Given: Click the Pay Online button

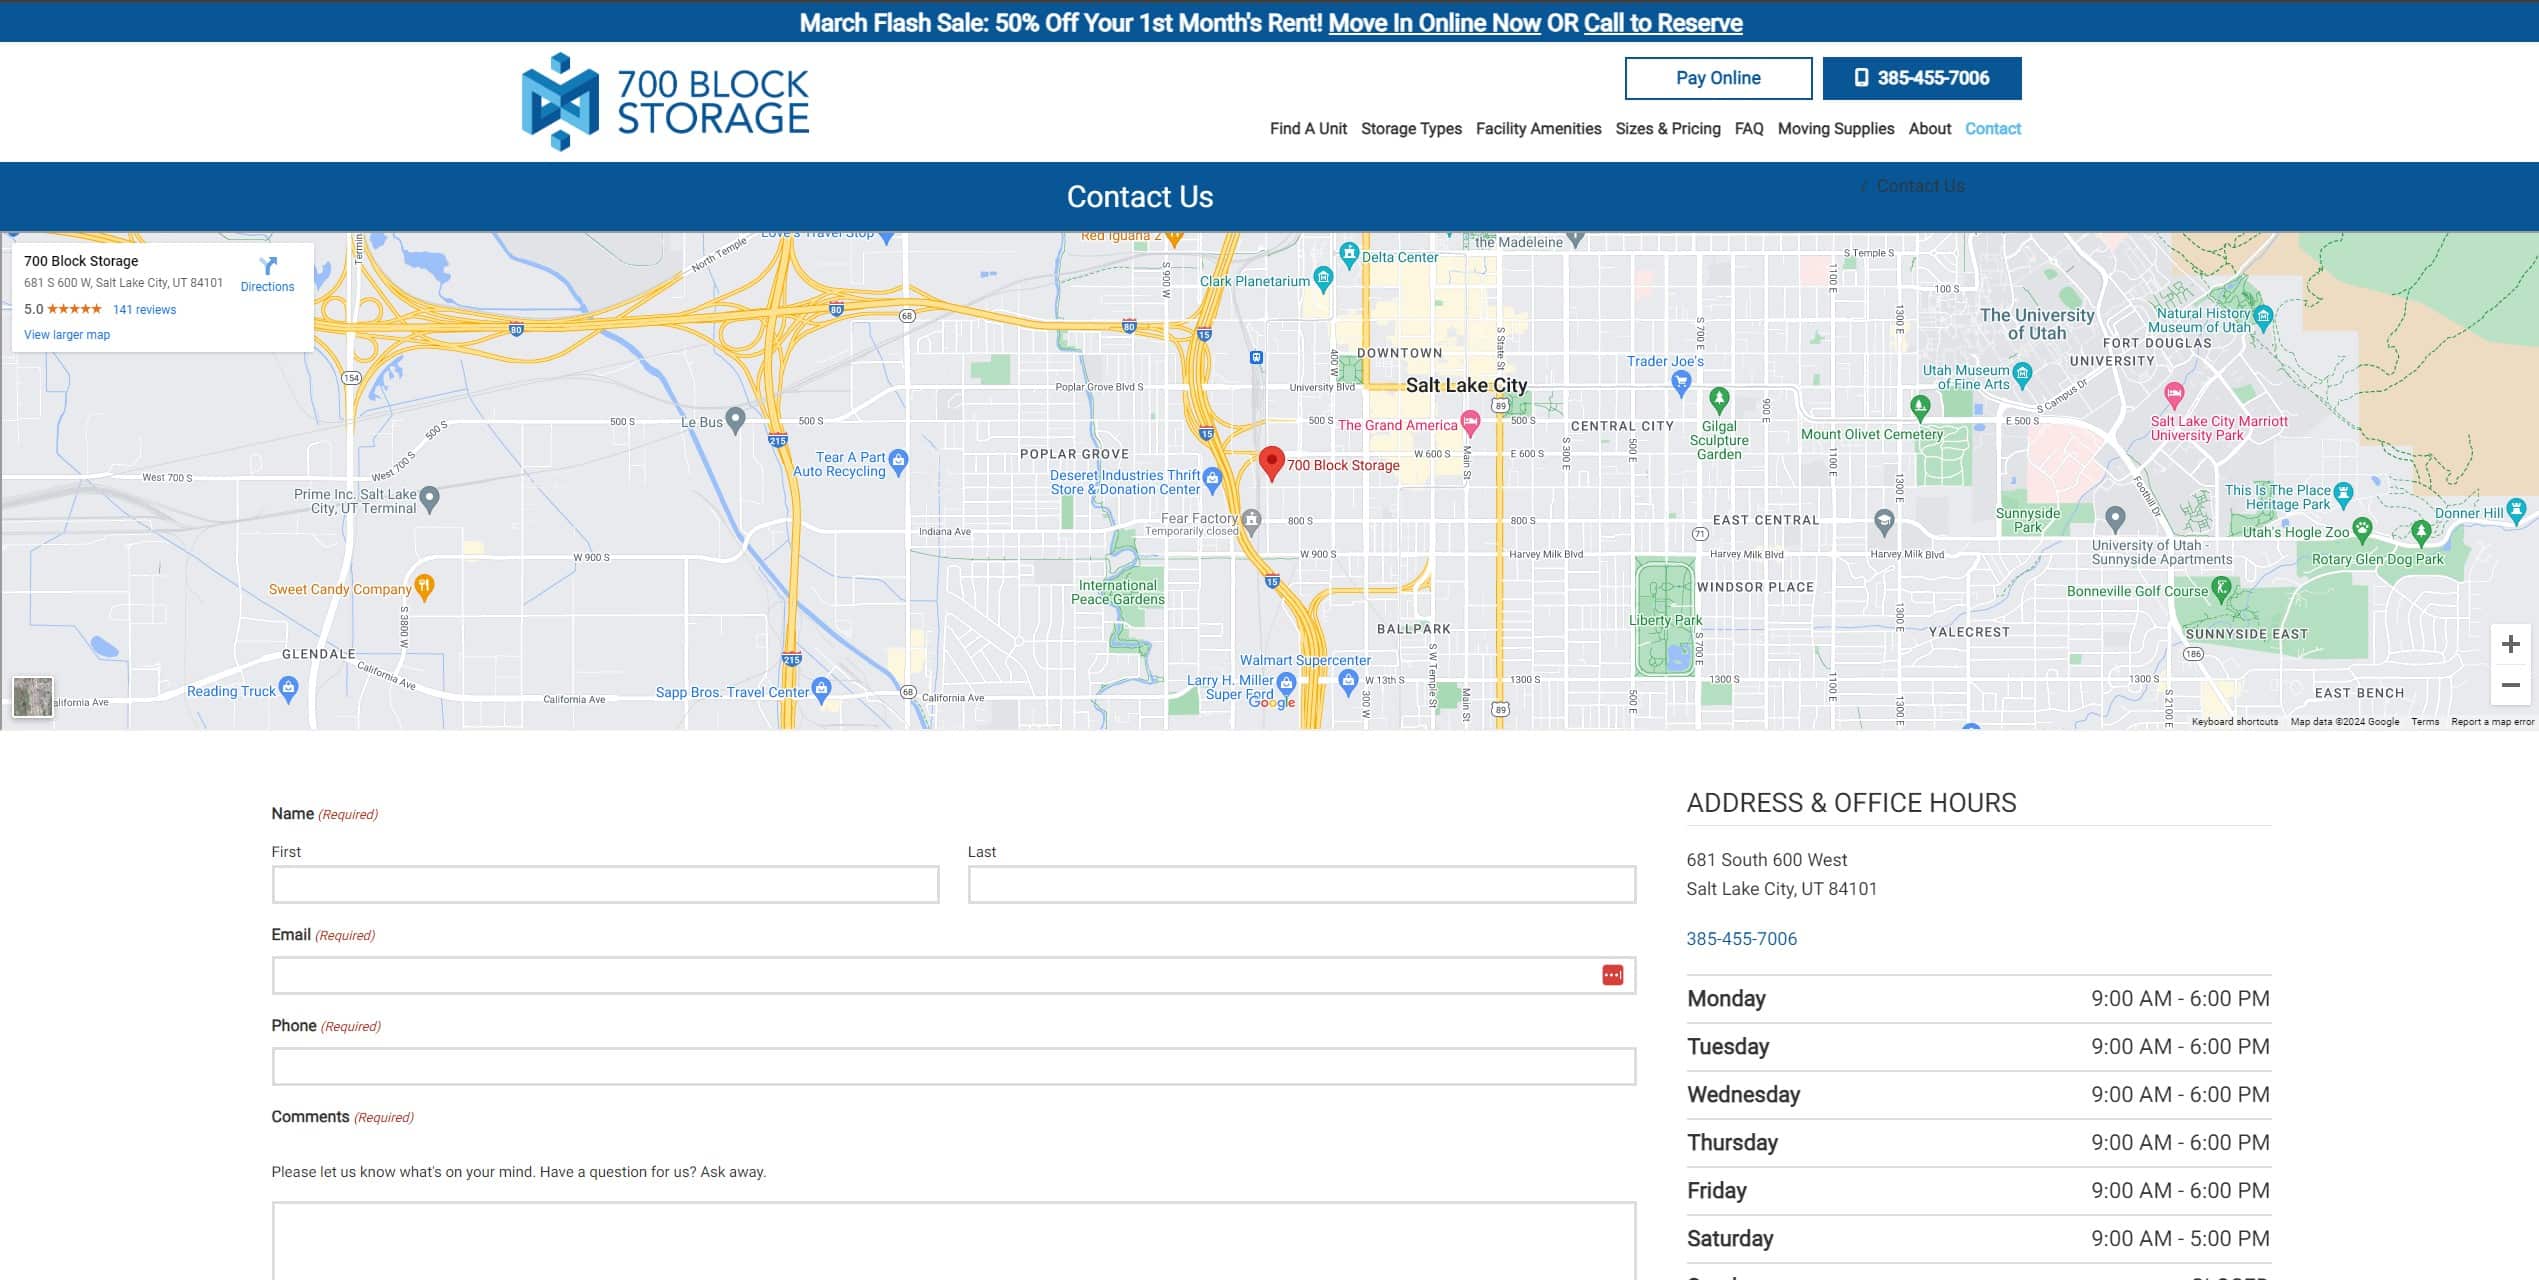Looking at the screenshot, I should (x=1718, y=78).
